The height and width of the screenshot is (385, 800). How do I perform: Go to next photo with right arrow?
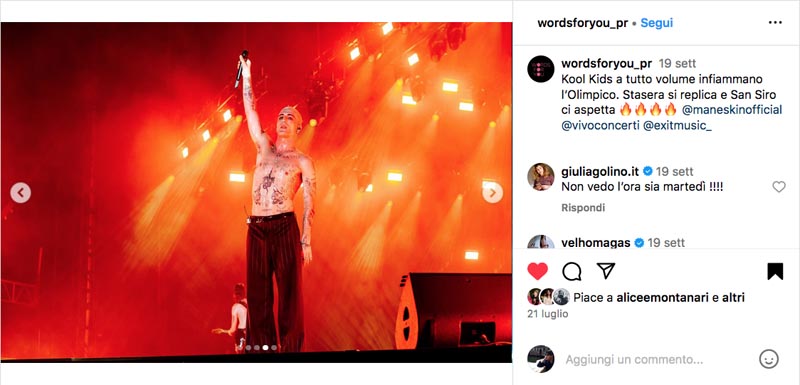point(492,192)
